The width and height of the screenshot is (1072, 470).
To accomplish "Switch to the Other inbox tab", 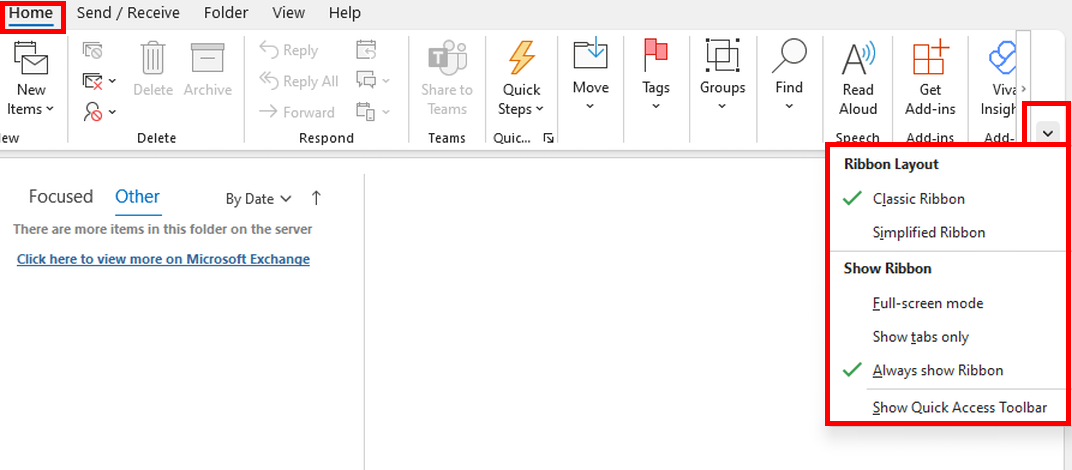I will point(137,197).
